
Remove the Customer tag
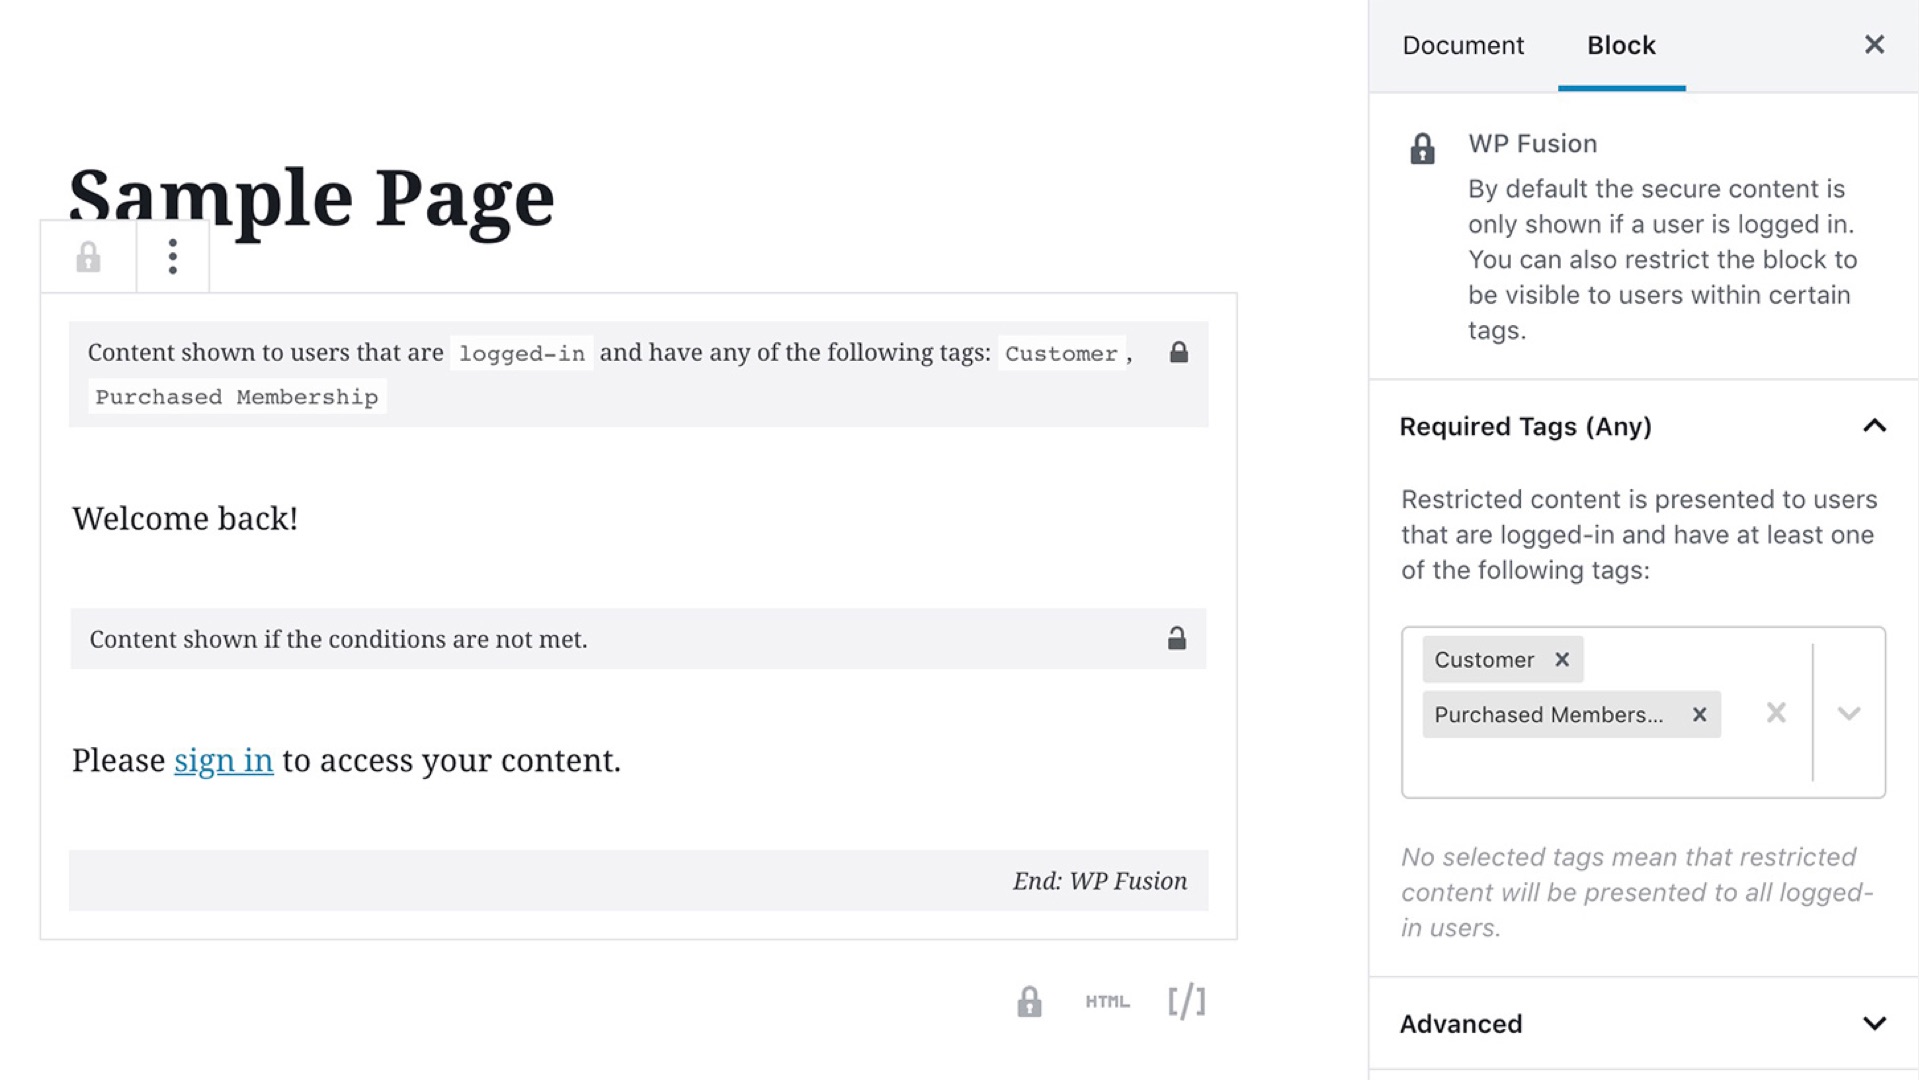click(1562, 659)
